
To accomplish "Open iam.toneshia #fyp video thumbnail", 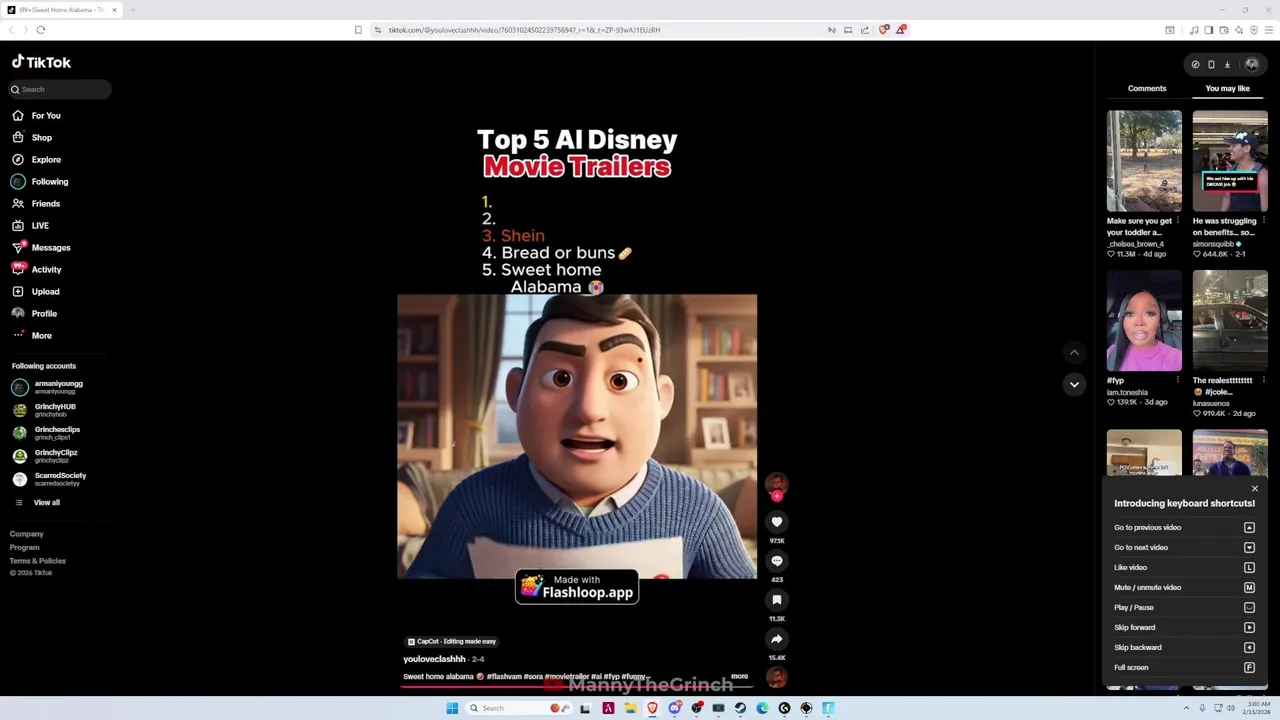I will click(x=1144, y=321).
